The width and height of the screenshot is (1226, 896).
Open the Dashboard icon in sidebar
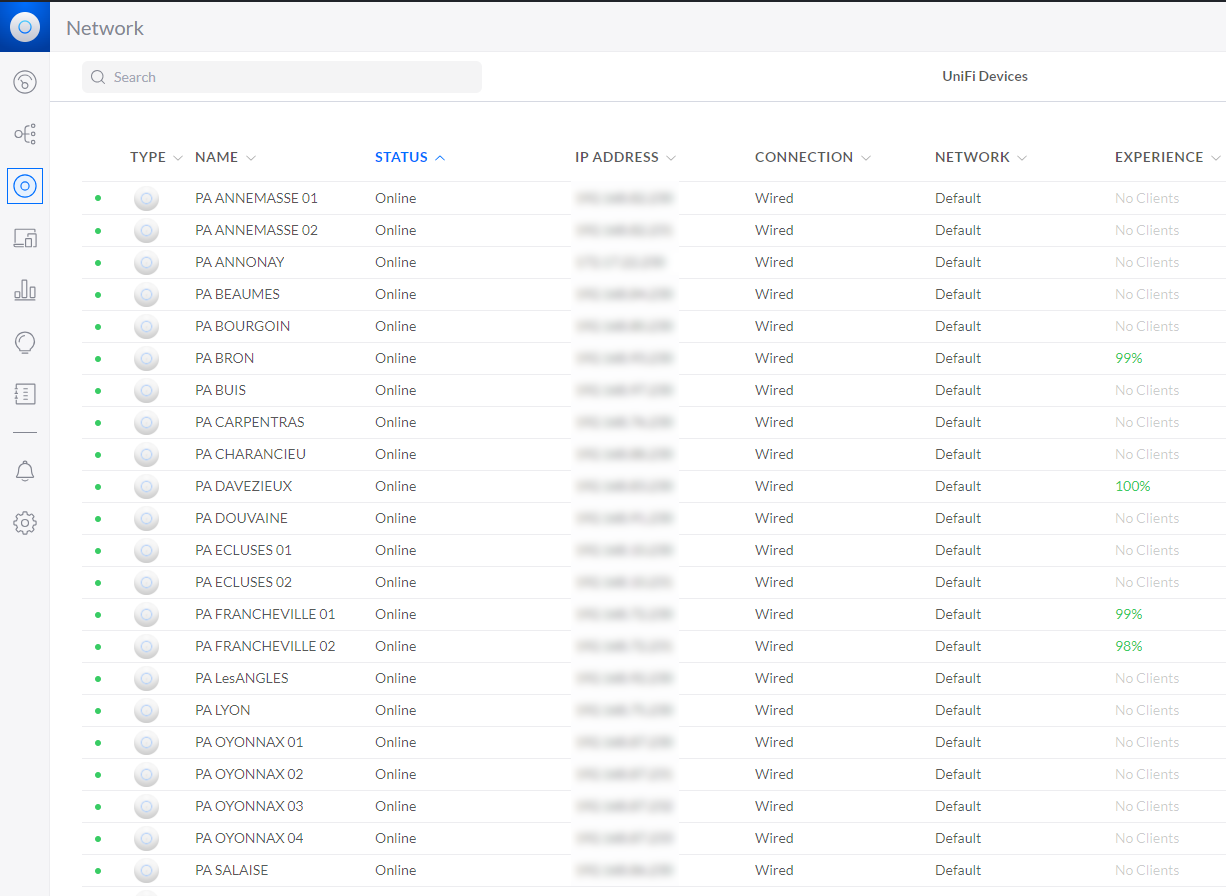click(x=25, y=82)
